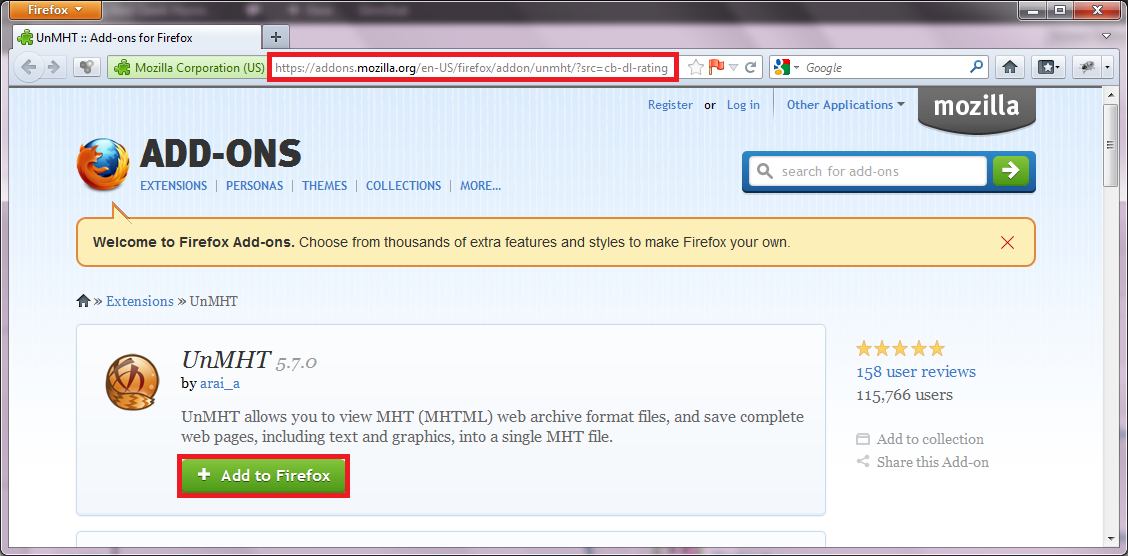This screenshot has width=1128, height=556.
Task: Open author arai_a profile link
Action: point(219,383)
